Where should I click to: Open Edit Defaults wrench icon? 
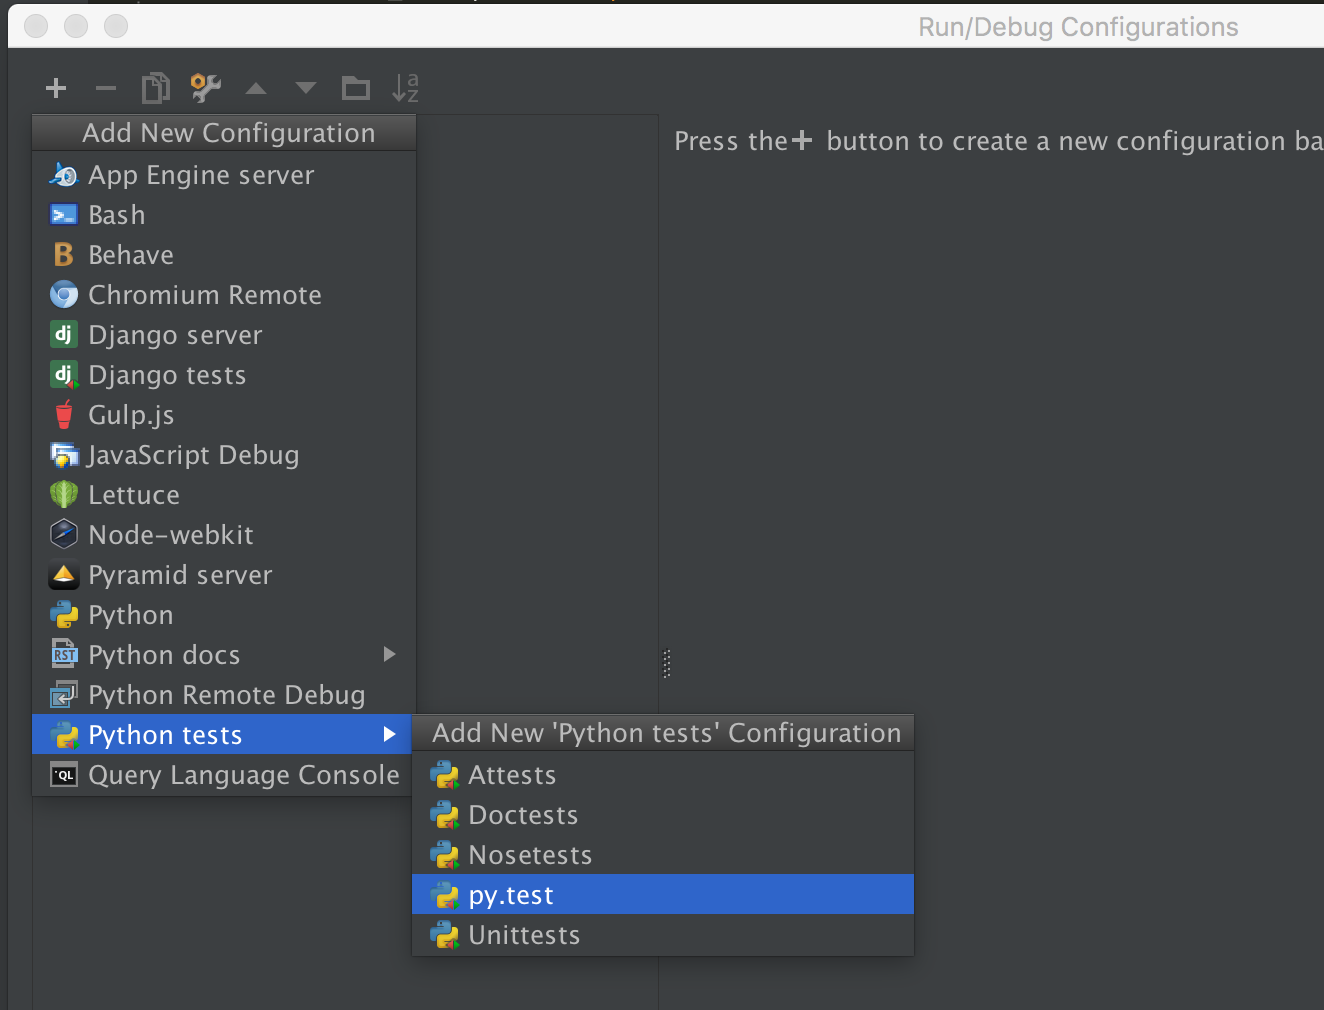206,88
